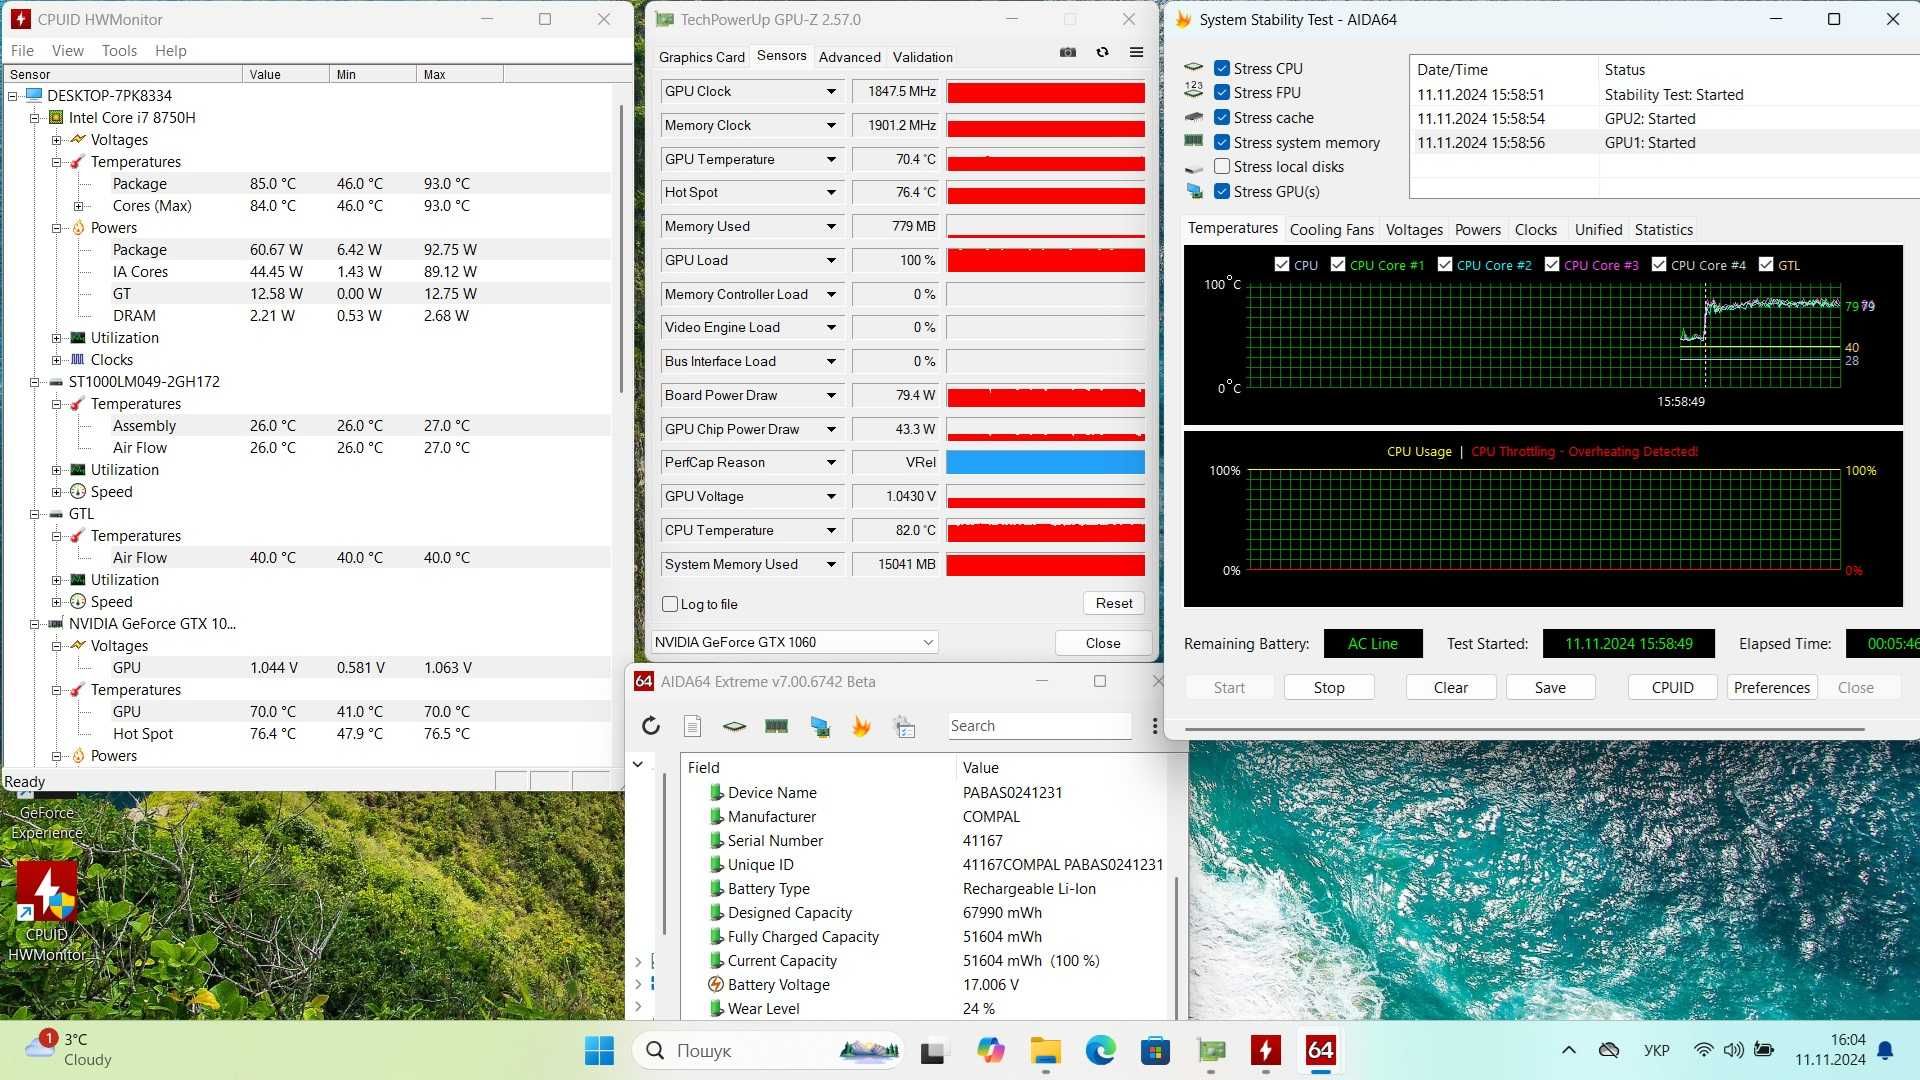Open the File menu in HWMonitor
1920x1080 pixels.
pos(22,50)
